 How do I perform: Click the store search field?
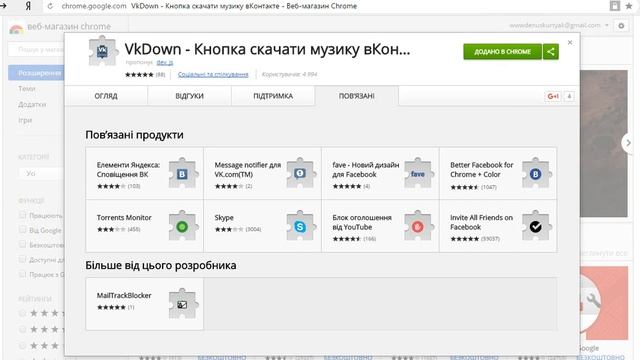coord(36,50)
